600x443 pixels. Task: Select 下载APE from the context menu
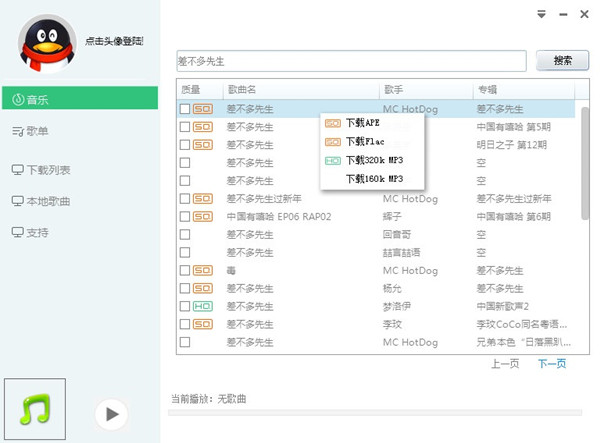click(x=362, y=123)
